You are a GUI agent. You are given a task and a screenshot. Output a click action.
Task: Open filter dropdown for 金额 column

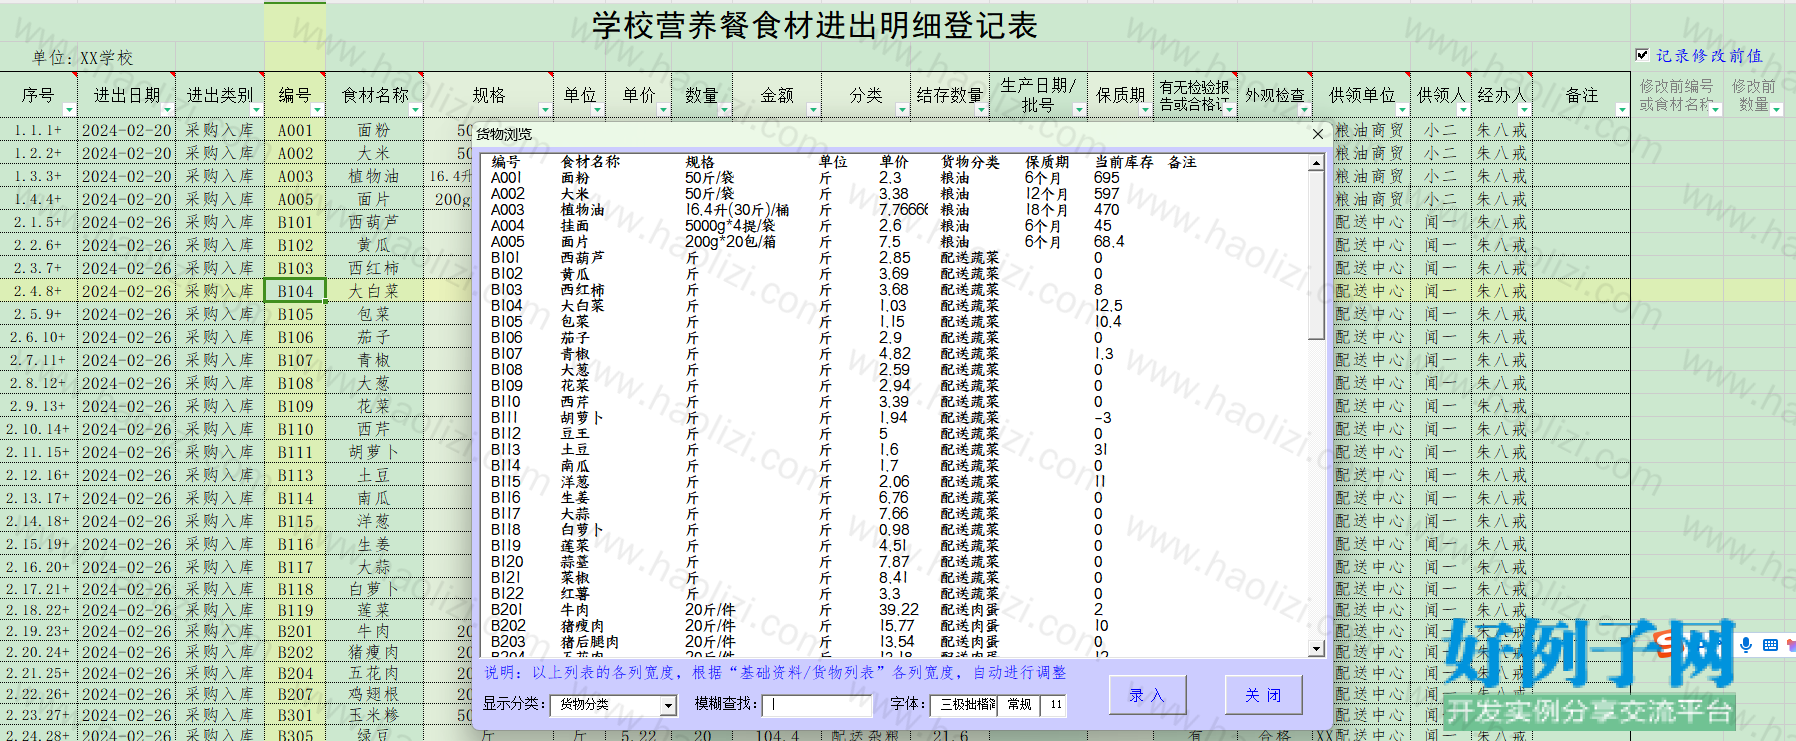click(x=813, y=109)
